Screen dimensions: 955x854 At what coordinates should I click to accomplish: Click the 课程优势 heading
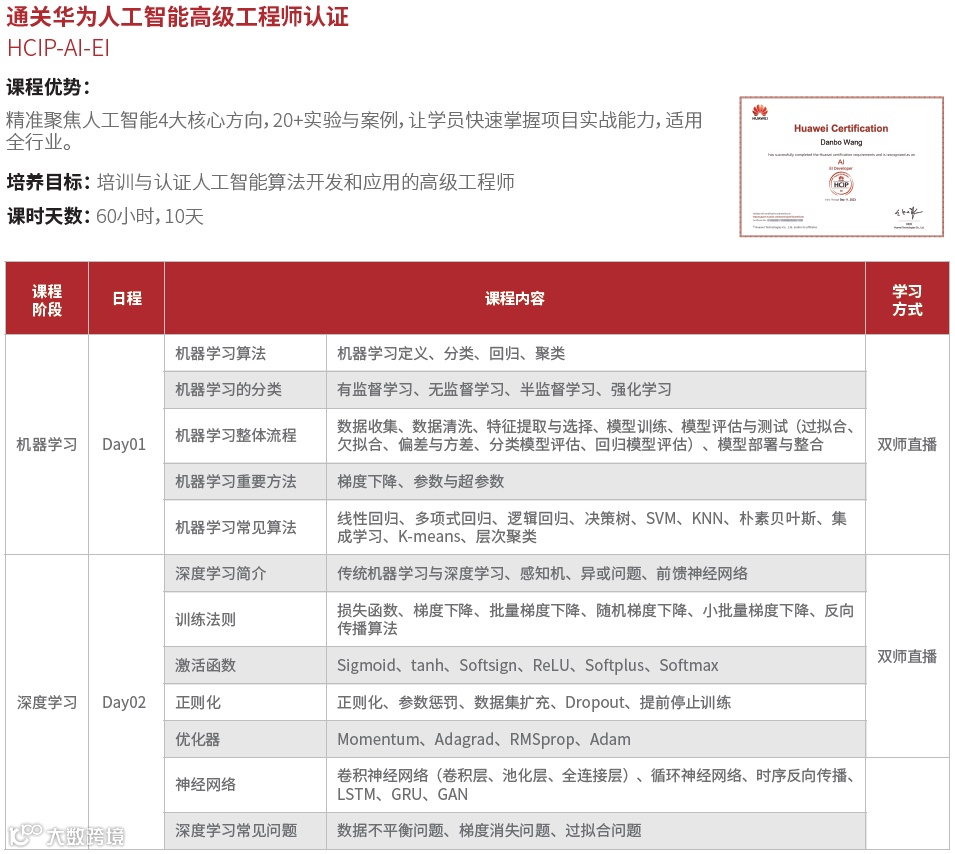point(48,87)
